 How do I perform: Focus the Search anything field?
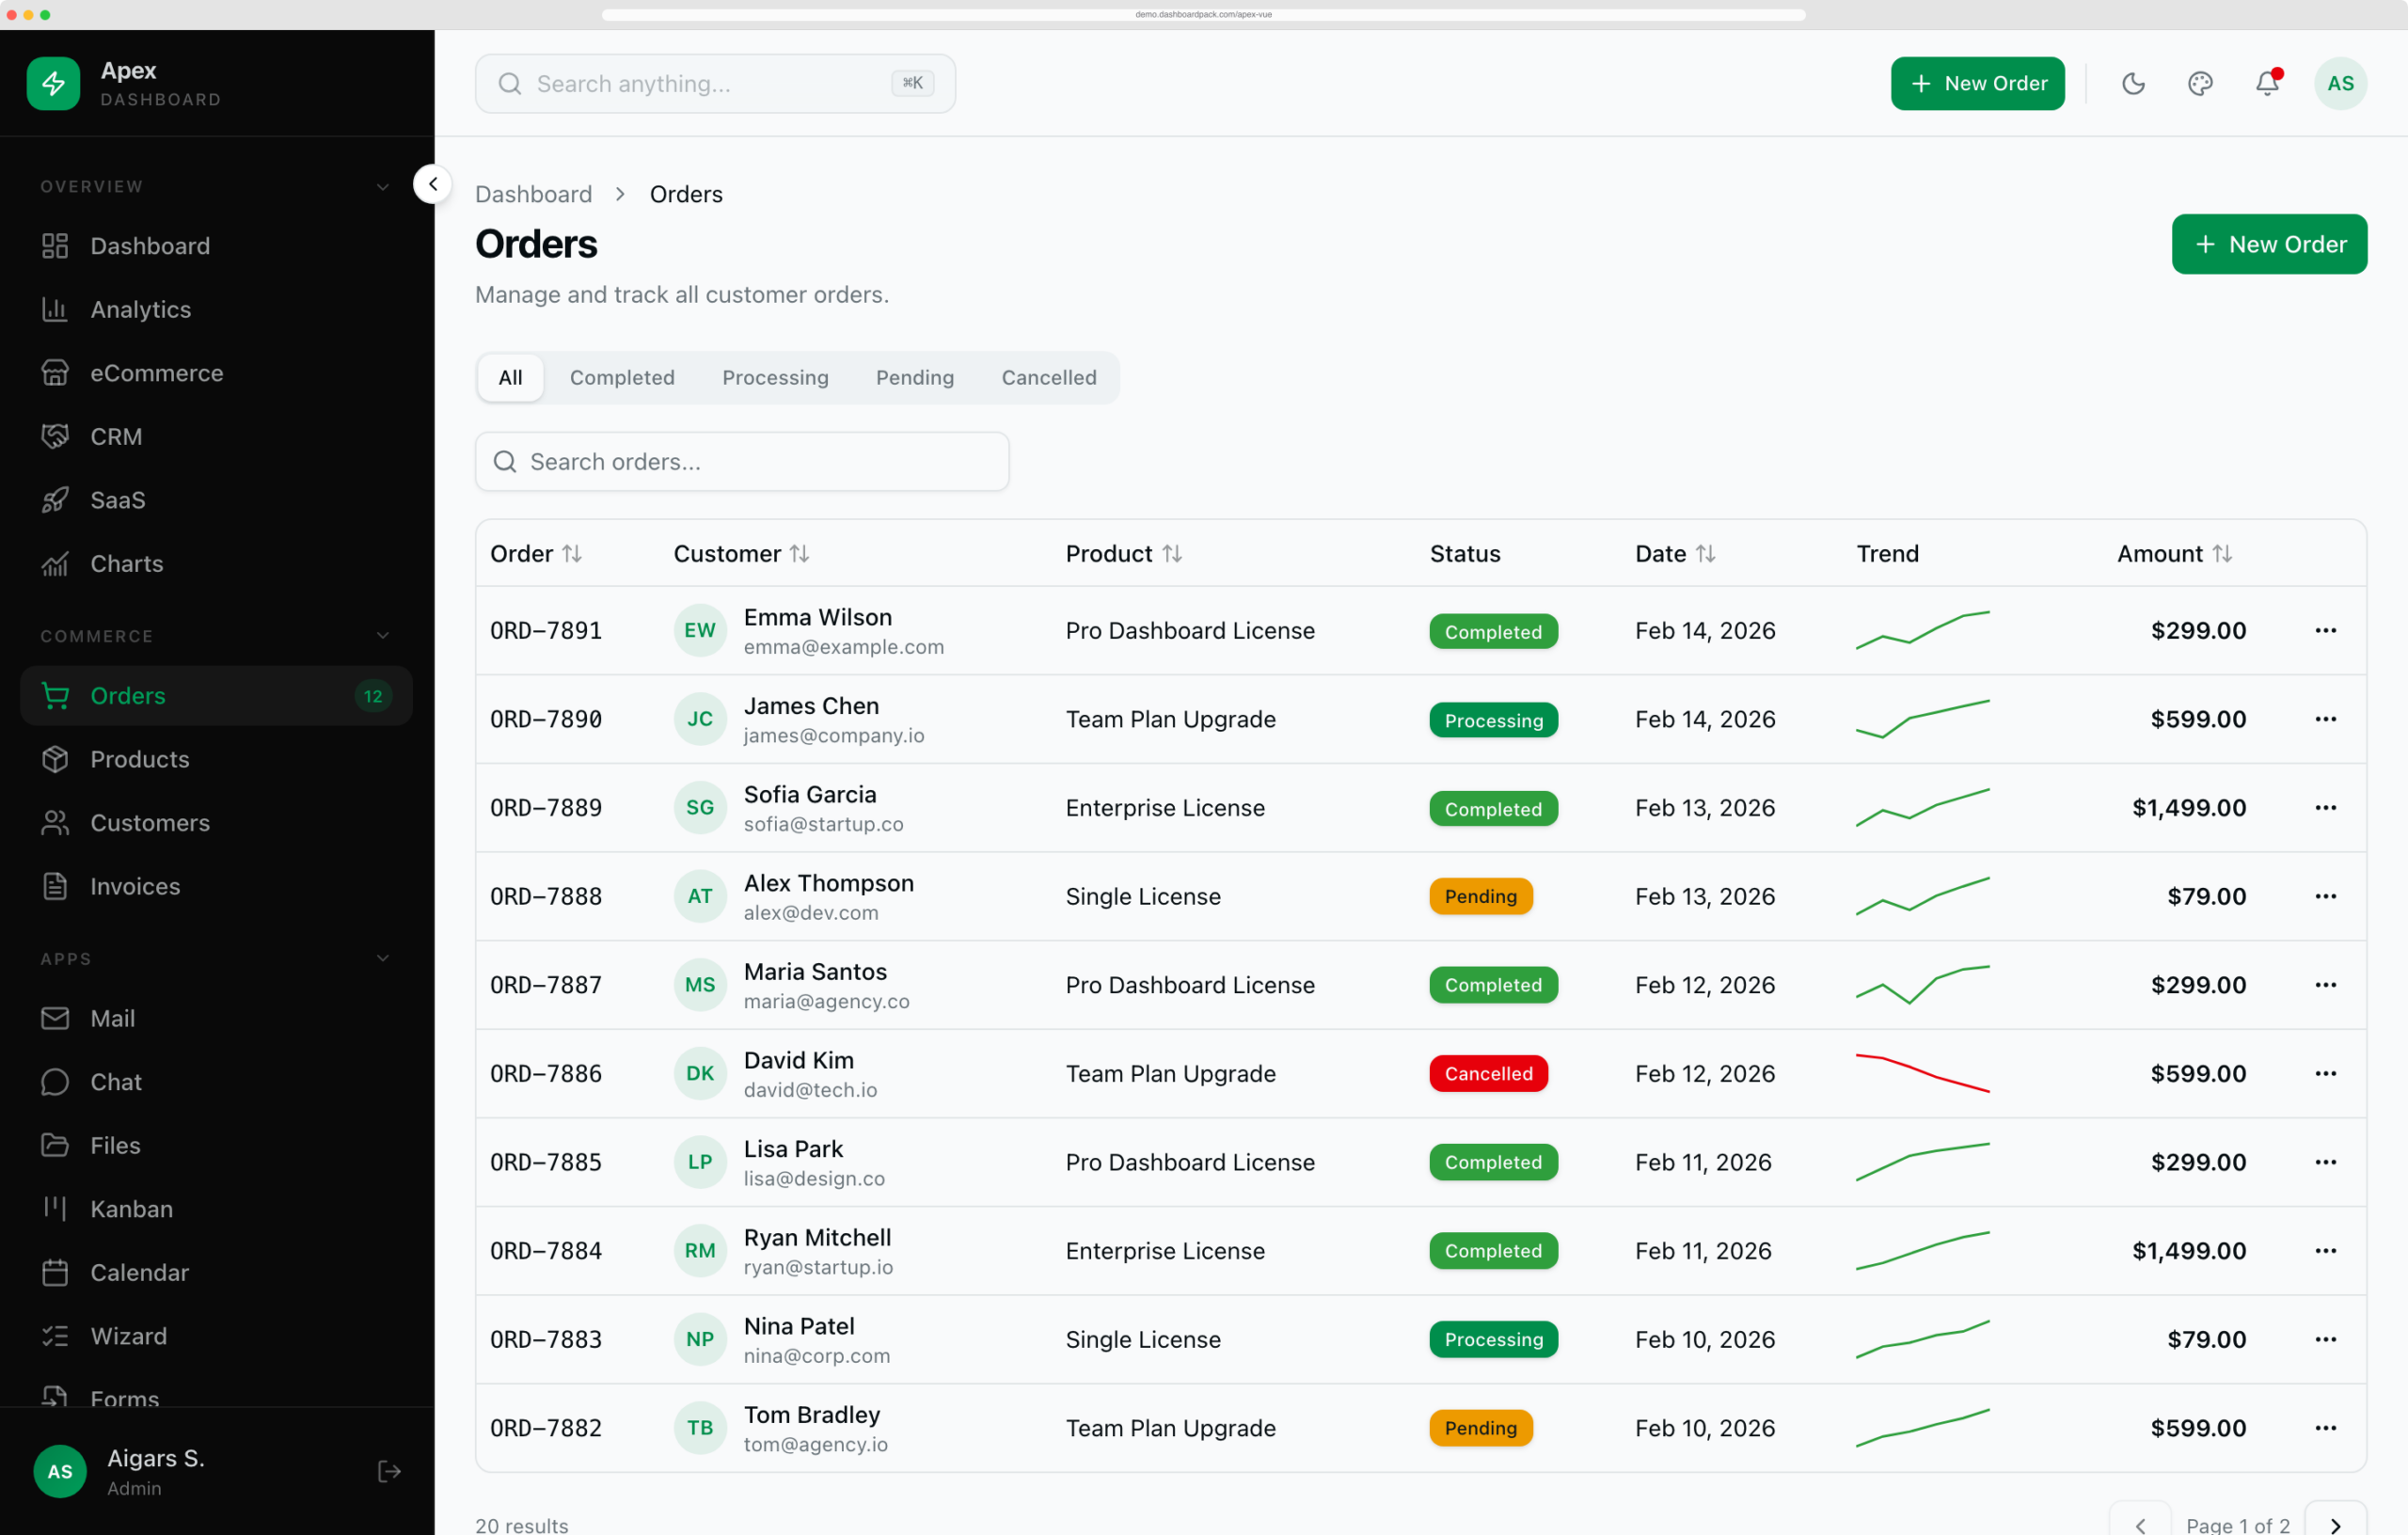(x=715, y=83)
